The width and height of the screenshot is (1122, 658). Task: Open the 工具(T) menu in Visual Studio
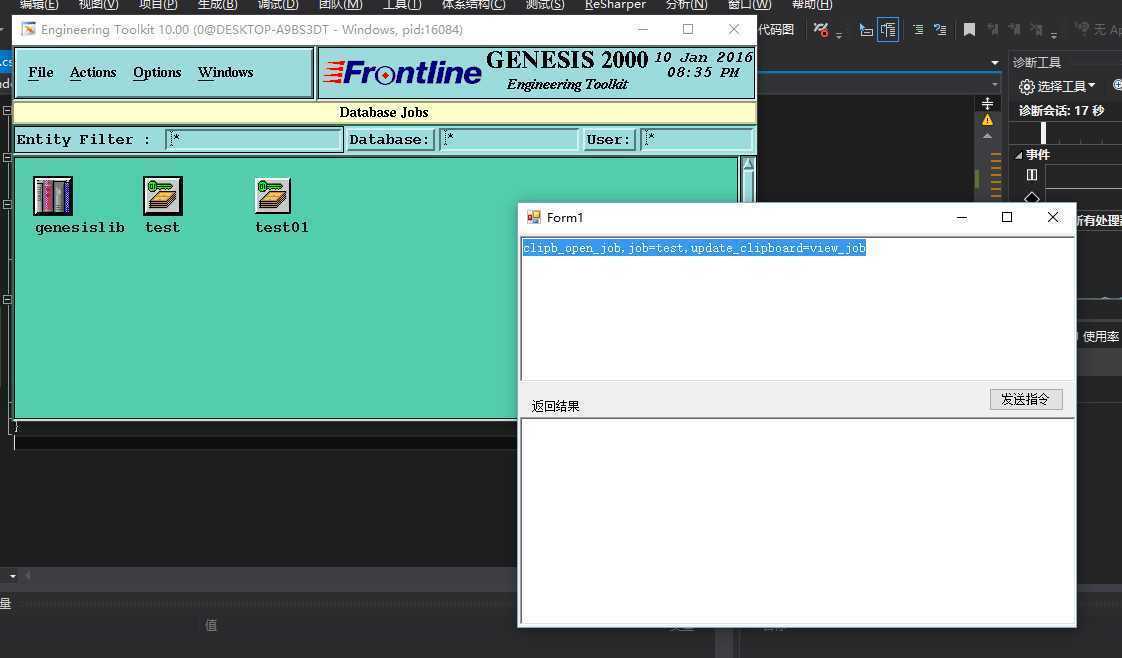(402, 4)
